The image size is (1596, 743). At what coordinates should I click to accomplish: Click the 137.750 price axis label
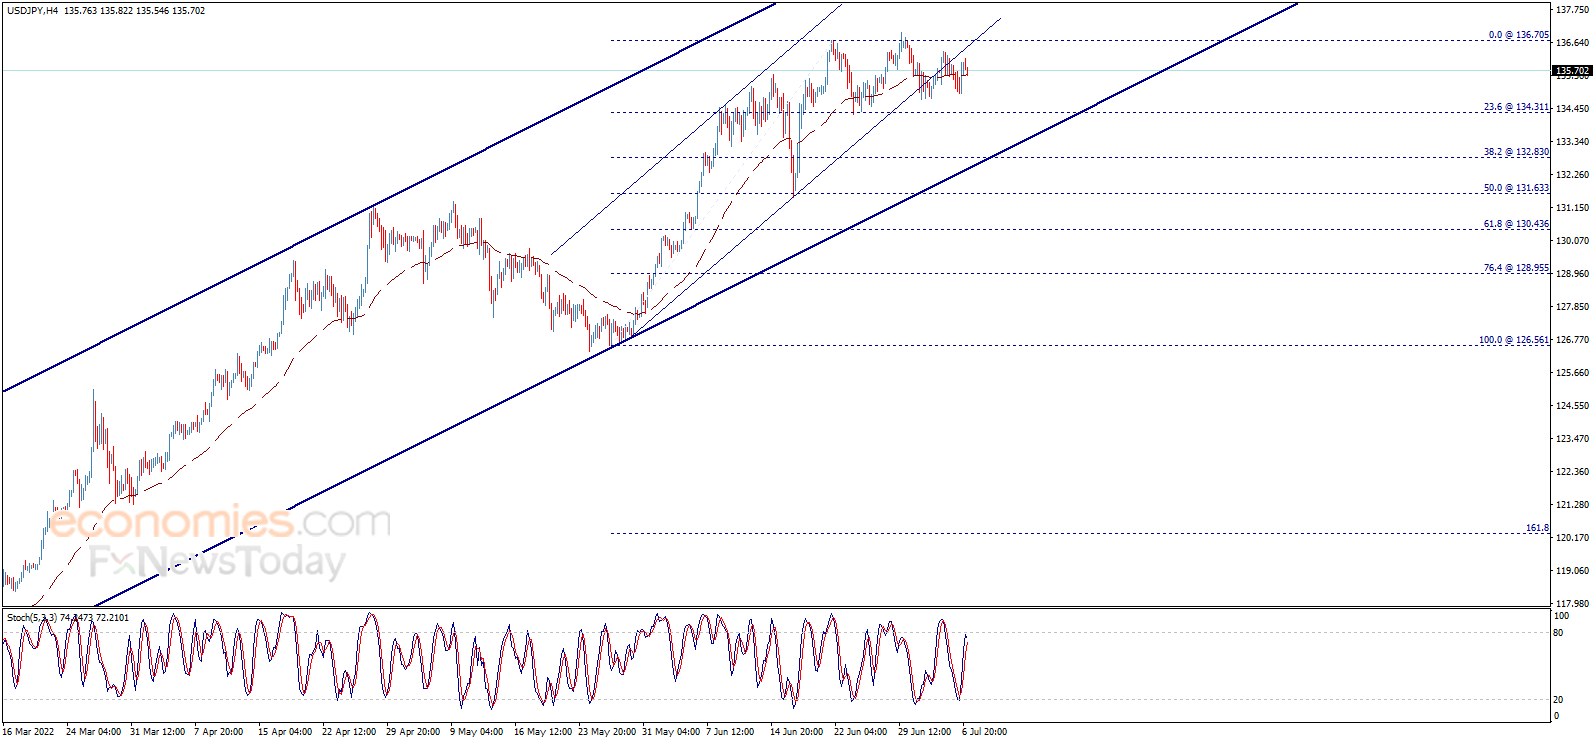point(1572,10)
